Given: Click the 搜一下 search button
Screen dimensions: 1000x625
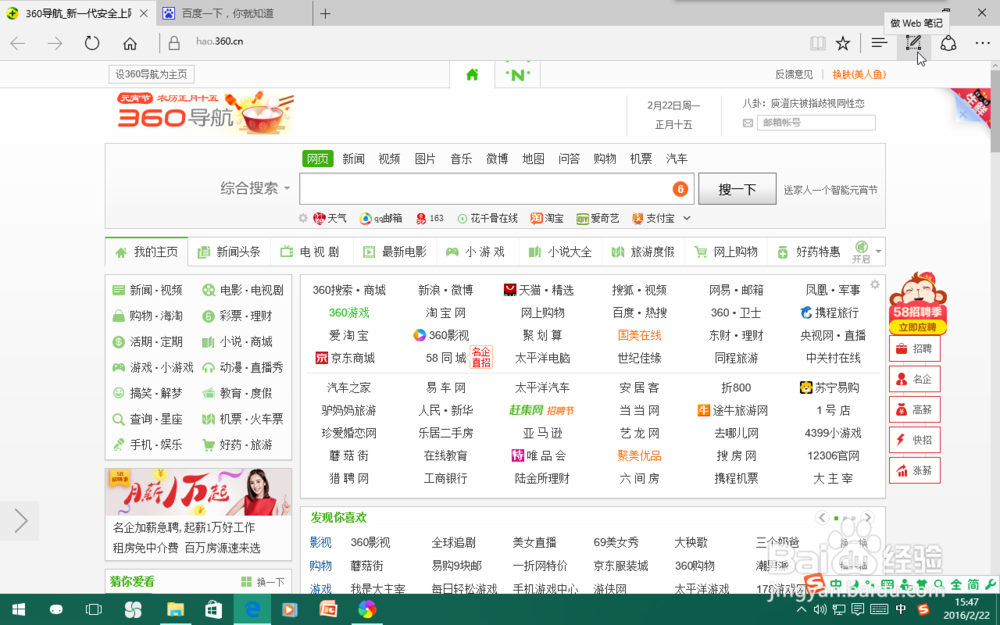Looking at the screenshot, I should click(737, 189).
